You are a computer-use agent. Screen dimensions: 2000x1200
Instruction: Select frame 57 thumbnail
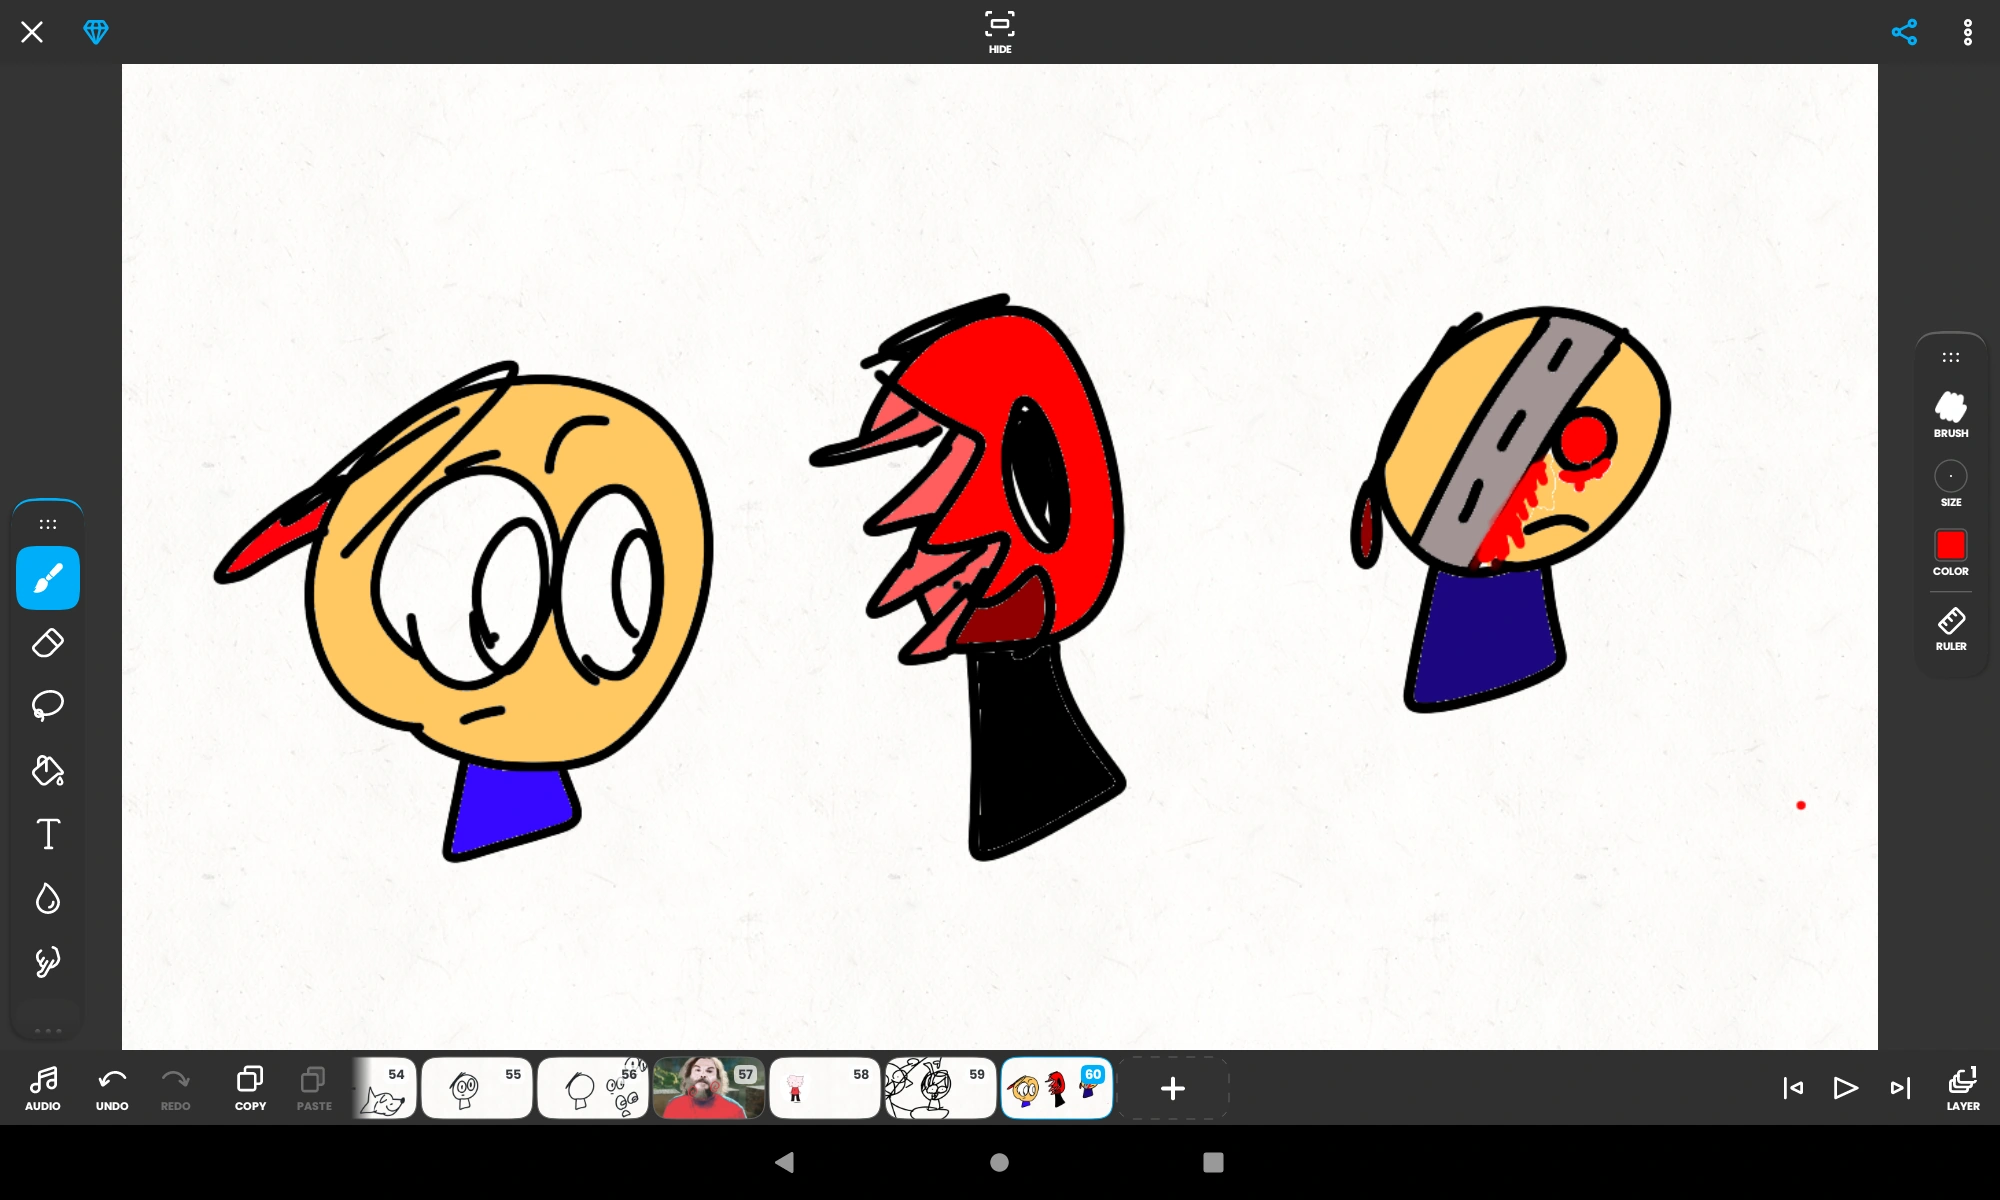pyautogui.click(x=708, y=1088)
